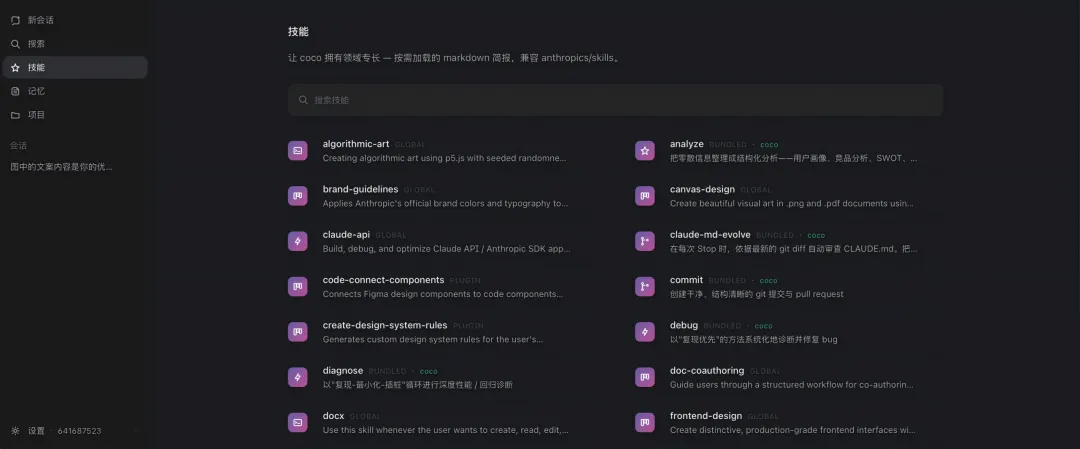Click the claude-api lightning icon
The image size is (1080, 449).
[298, 241]
